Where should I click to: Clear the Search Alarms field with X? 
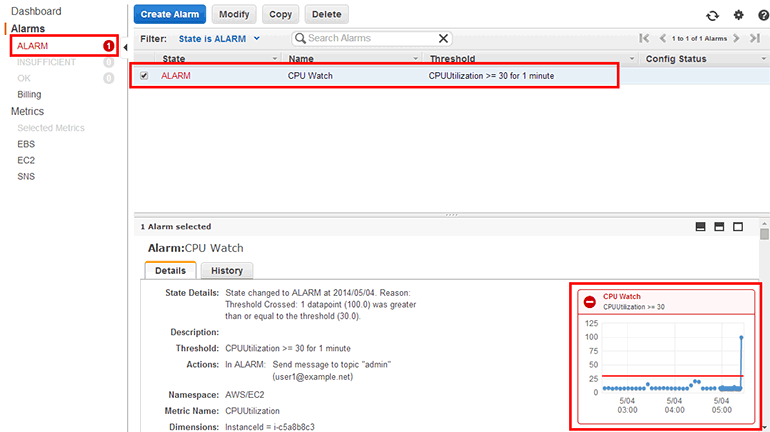click(x=443, y=38)
